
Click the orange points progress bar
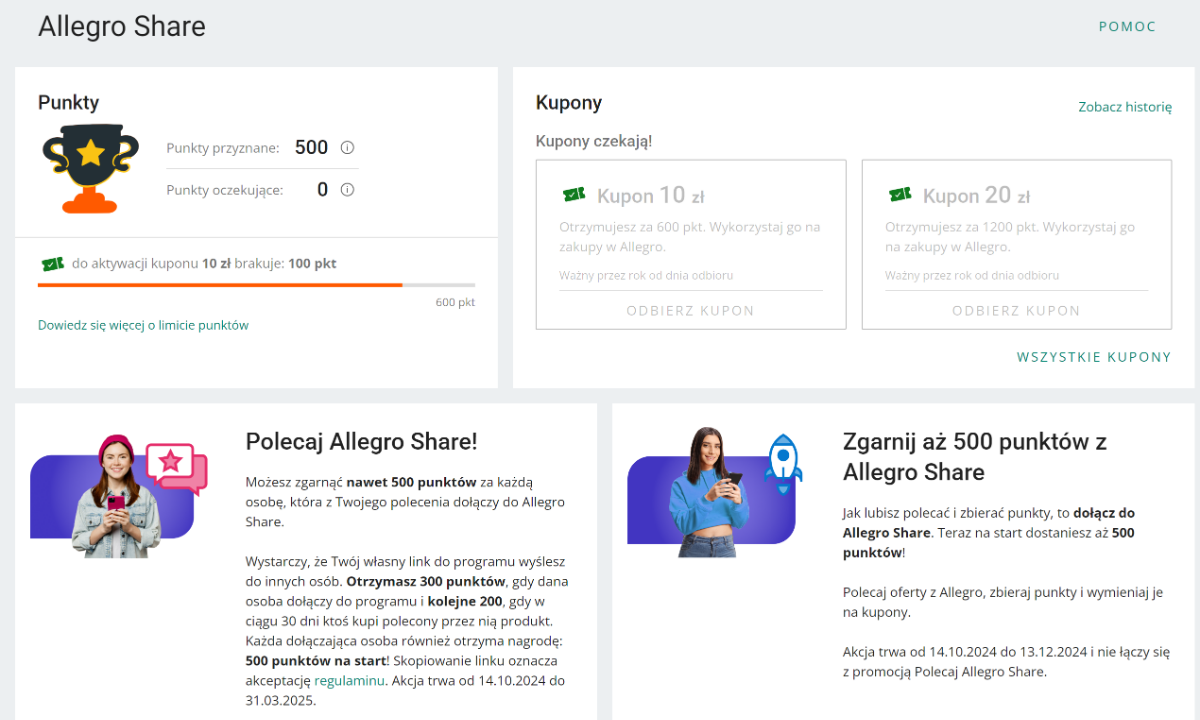220,285
